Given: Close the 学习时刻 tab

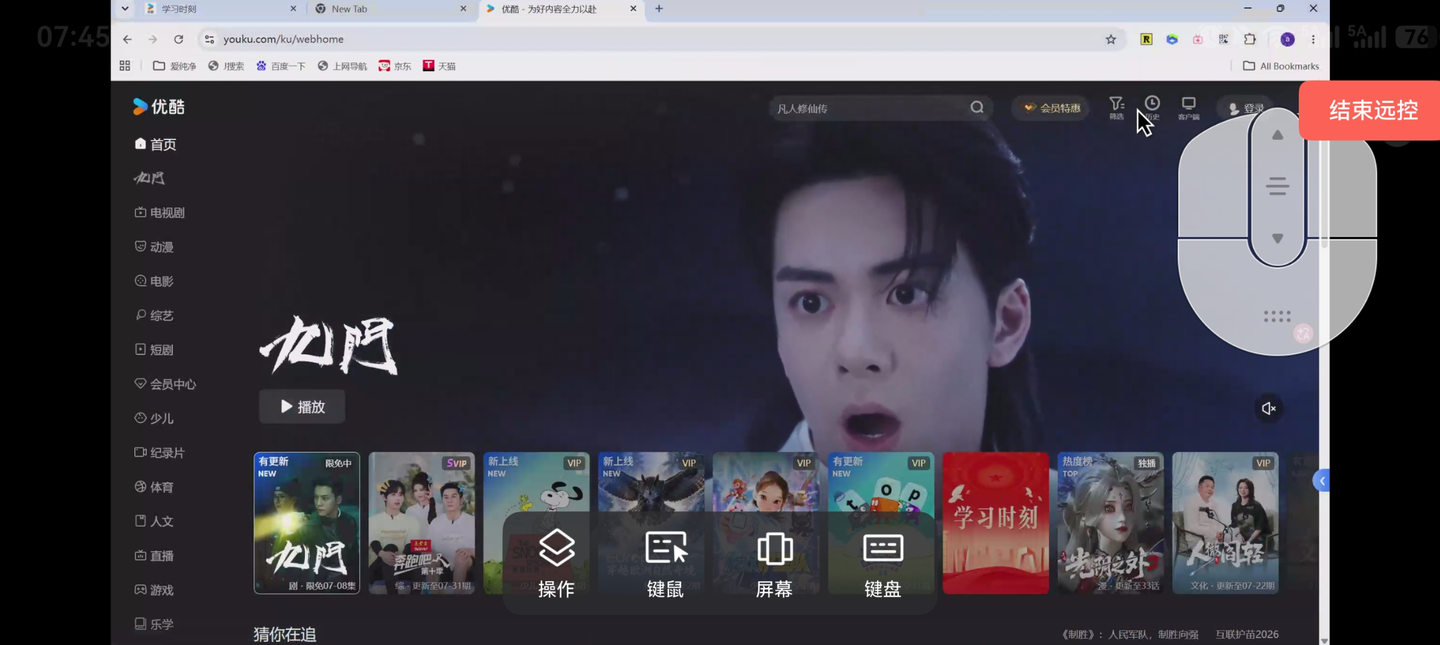Looking at the screenshot, I should (293, 9).
